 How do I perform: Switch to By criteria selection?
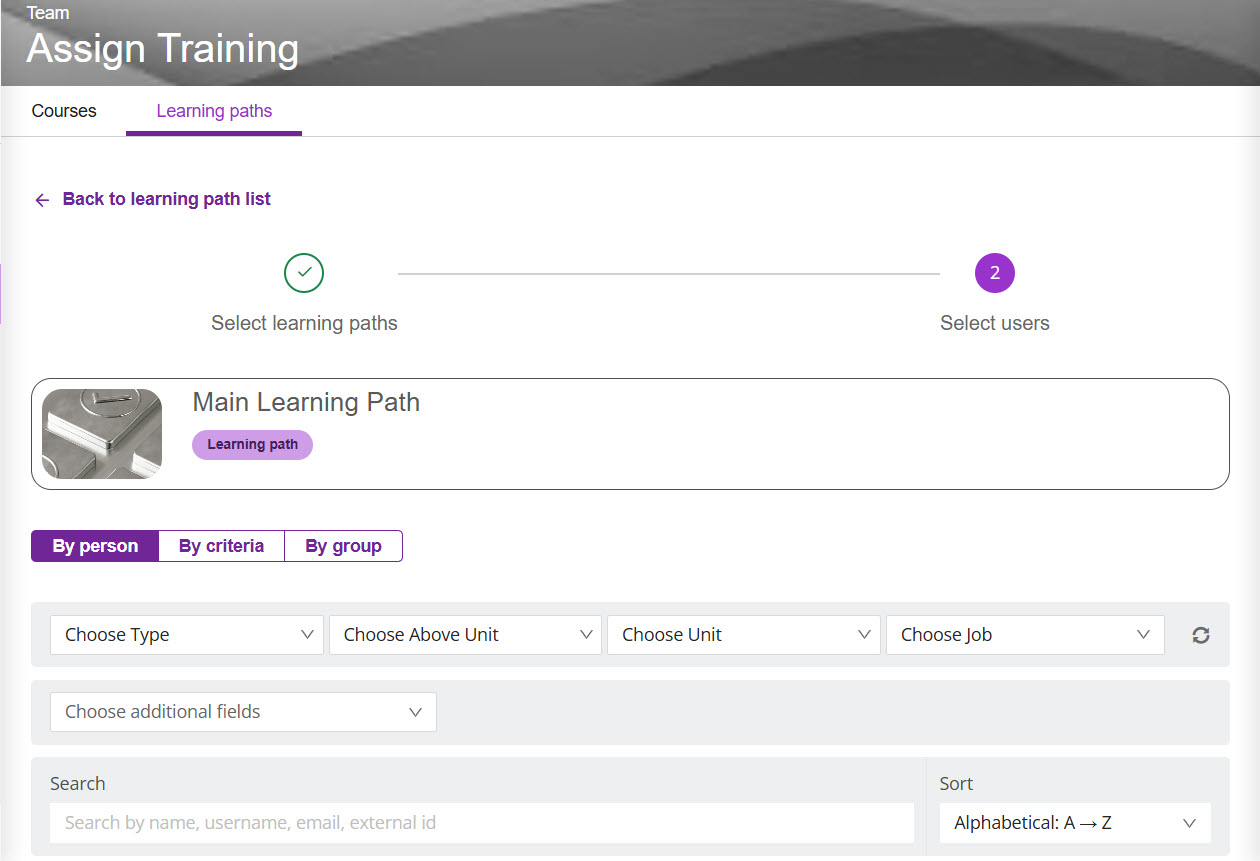point(221,546)
